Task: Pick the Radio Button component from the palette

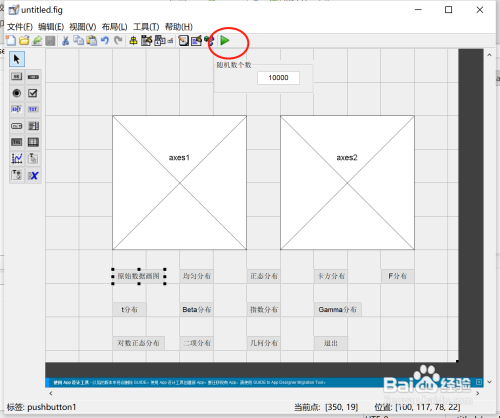Action: (x=17, y=93)
